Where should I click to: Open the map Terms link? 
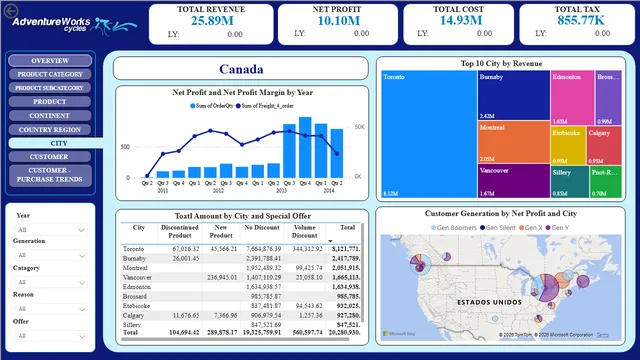click(602, 335)
